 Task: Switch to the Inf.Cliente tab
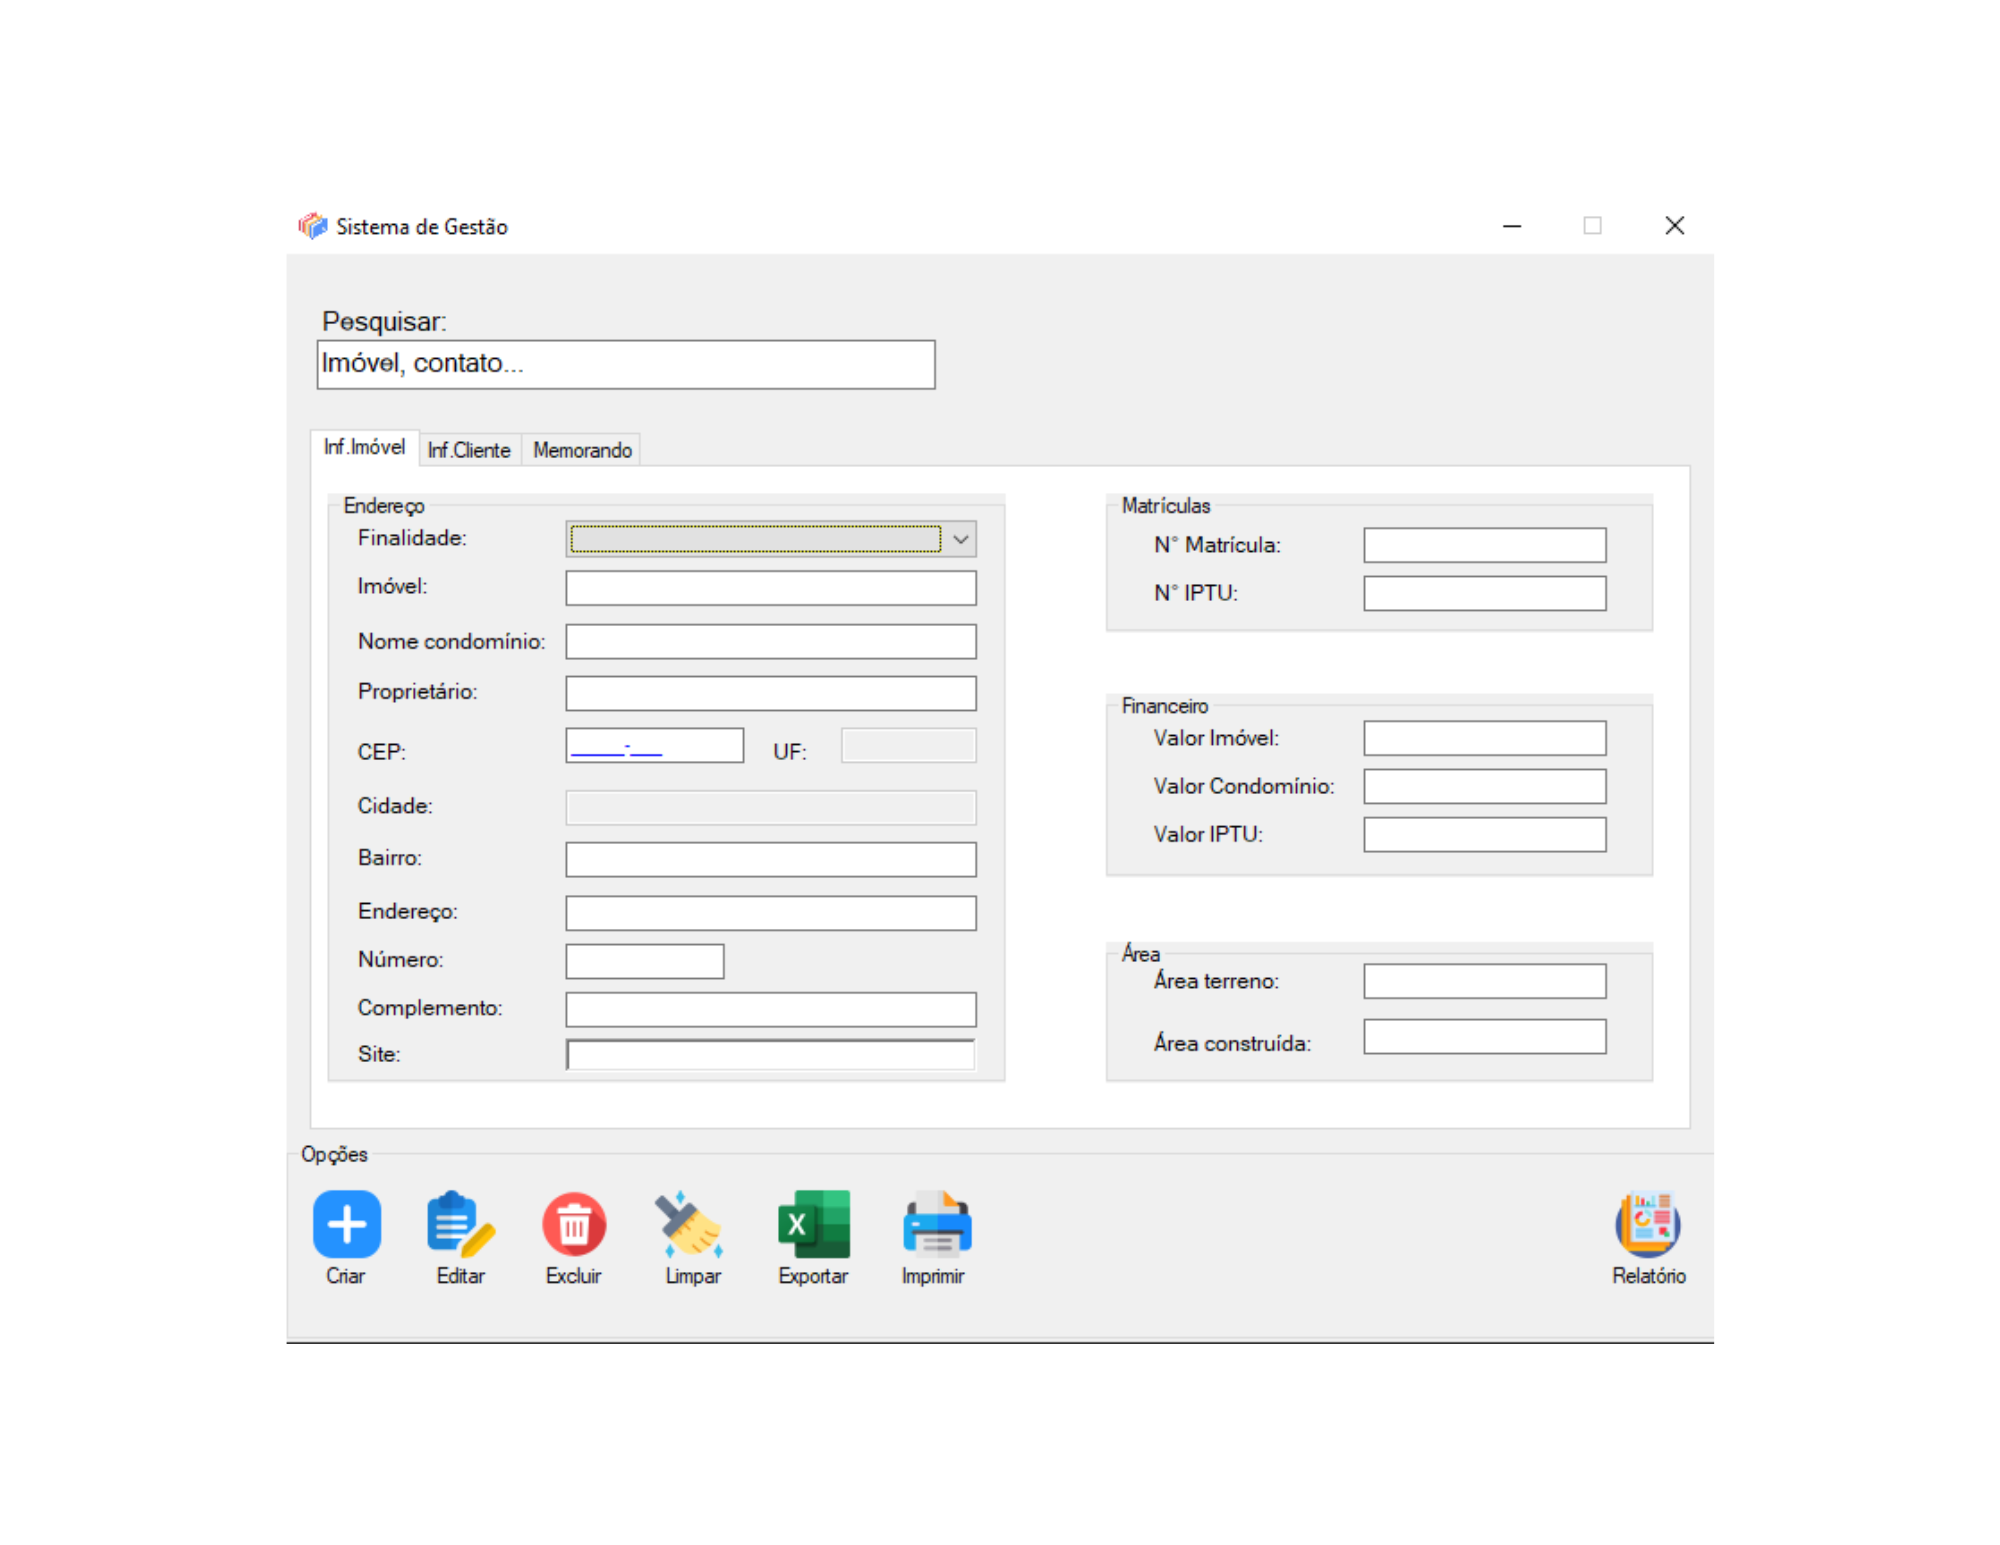469,450
